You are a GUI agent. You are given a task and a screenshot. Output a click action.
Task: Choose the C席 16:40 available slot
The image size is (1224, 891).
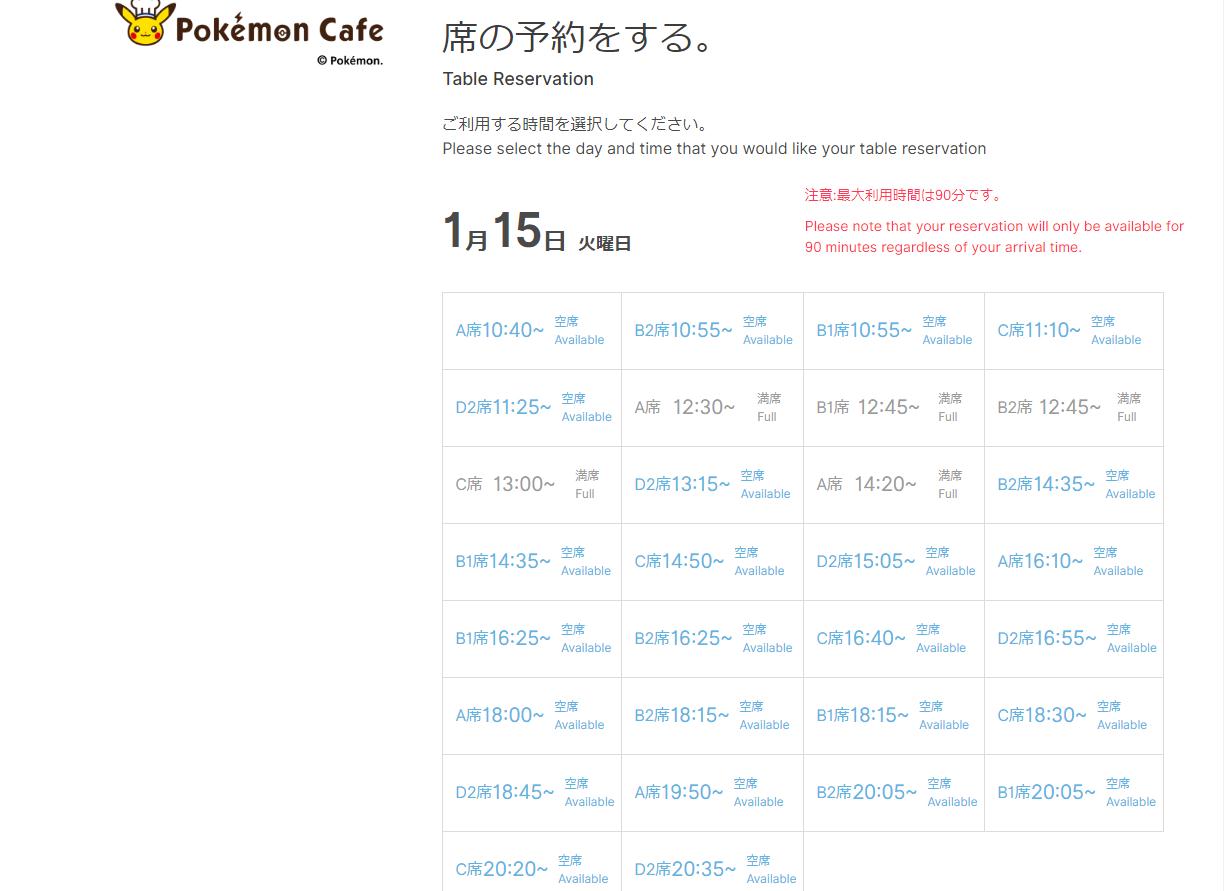(x=893, y=639)
